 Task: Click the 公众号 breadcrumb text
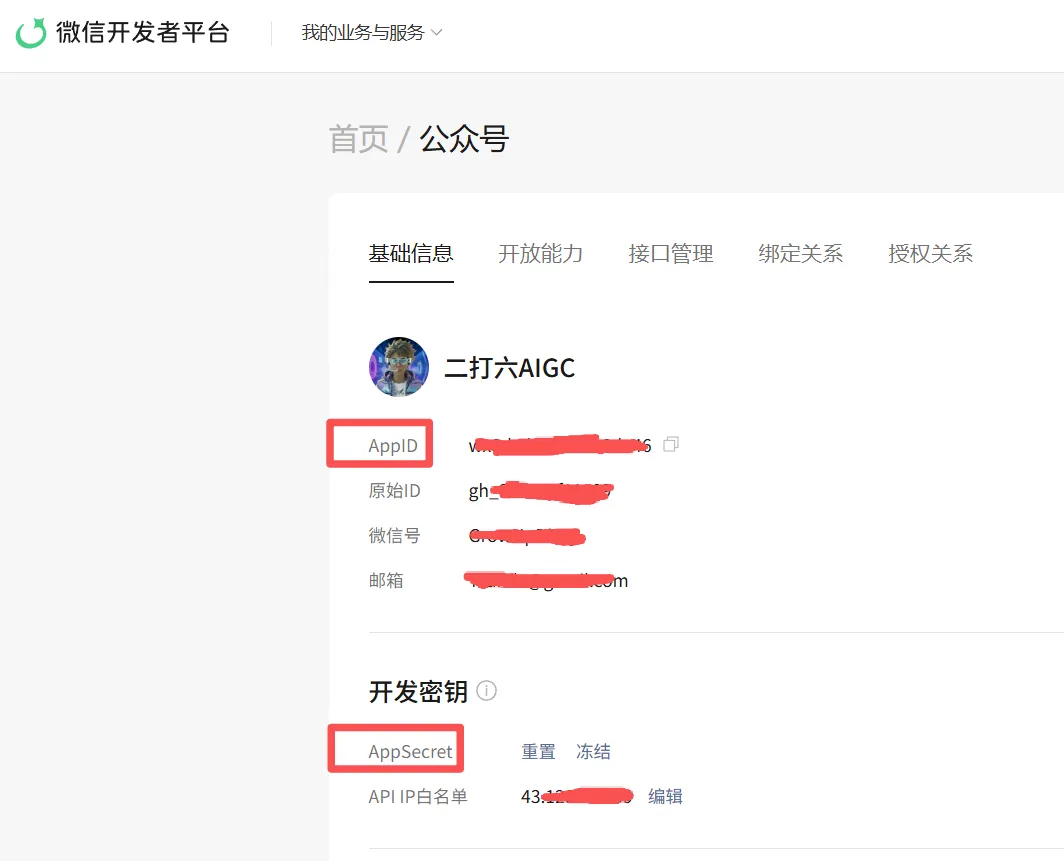click(x=464, y=140)
